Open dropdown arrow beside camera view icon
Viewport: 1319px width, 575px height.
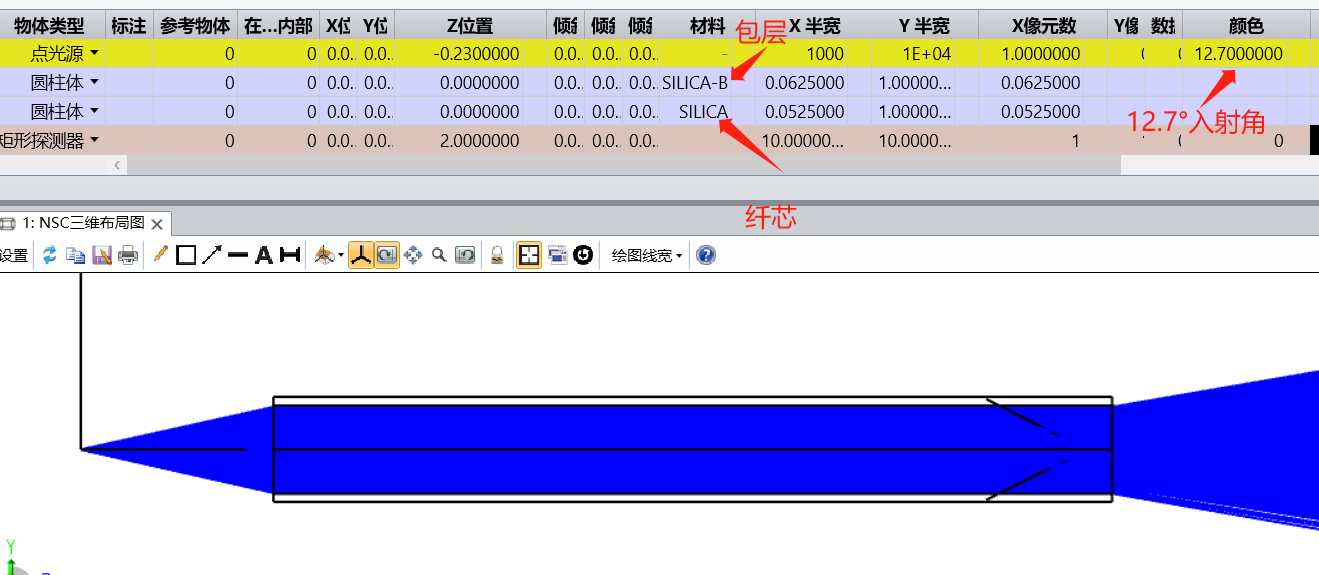point(341,255)
